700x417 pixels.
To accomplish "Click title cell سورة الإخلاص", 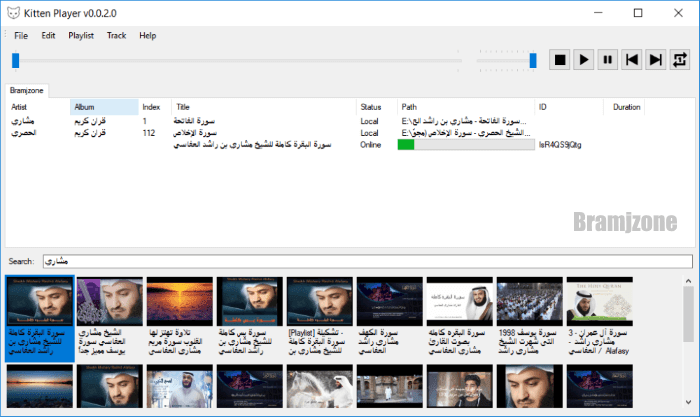I will point(195,133).
